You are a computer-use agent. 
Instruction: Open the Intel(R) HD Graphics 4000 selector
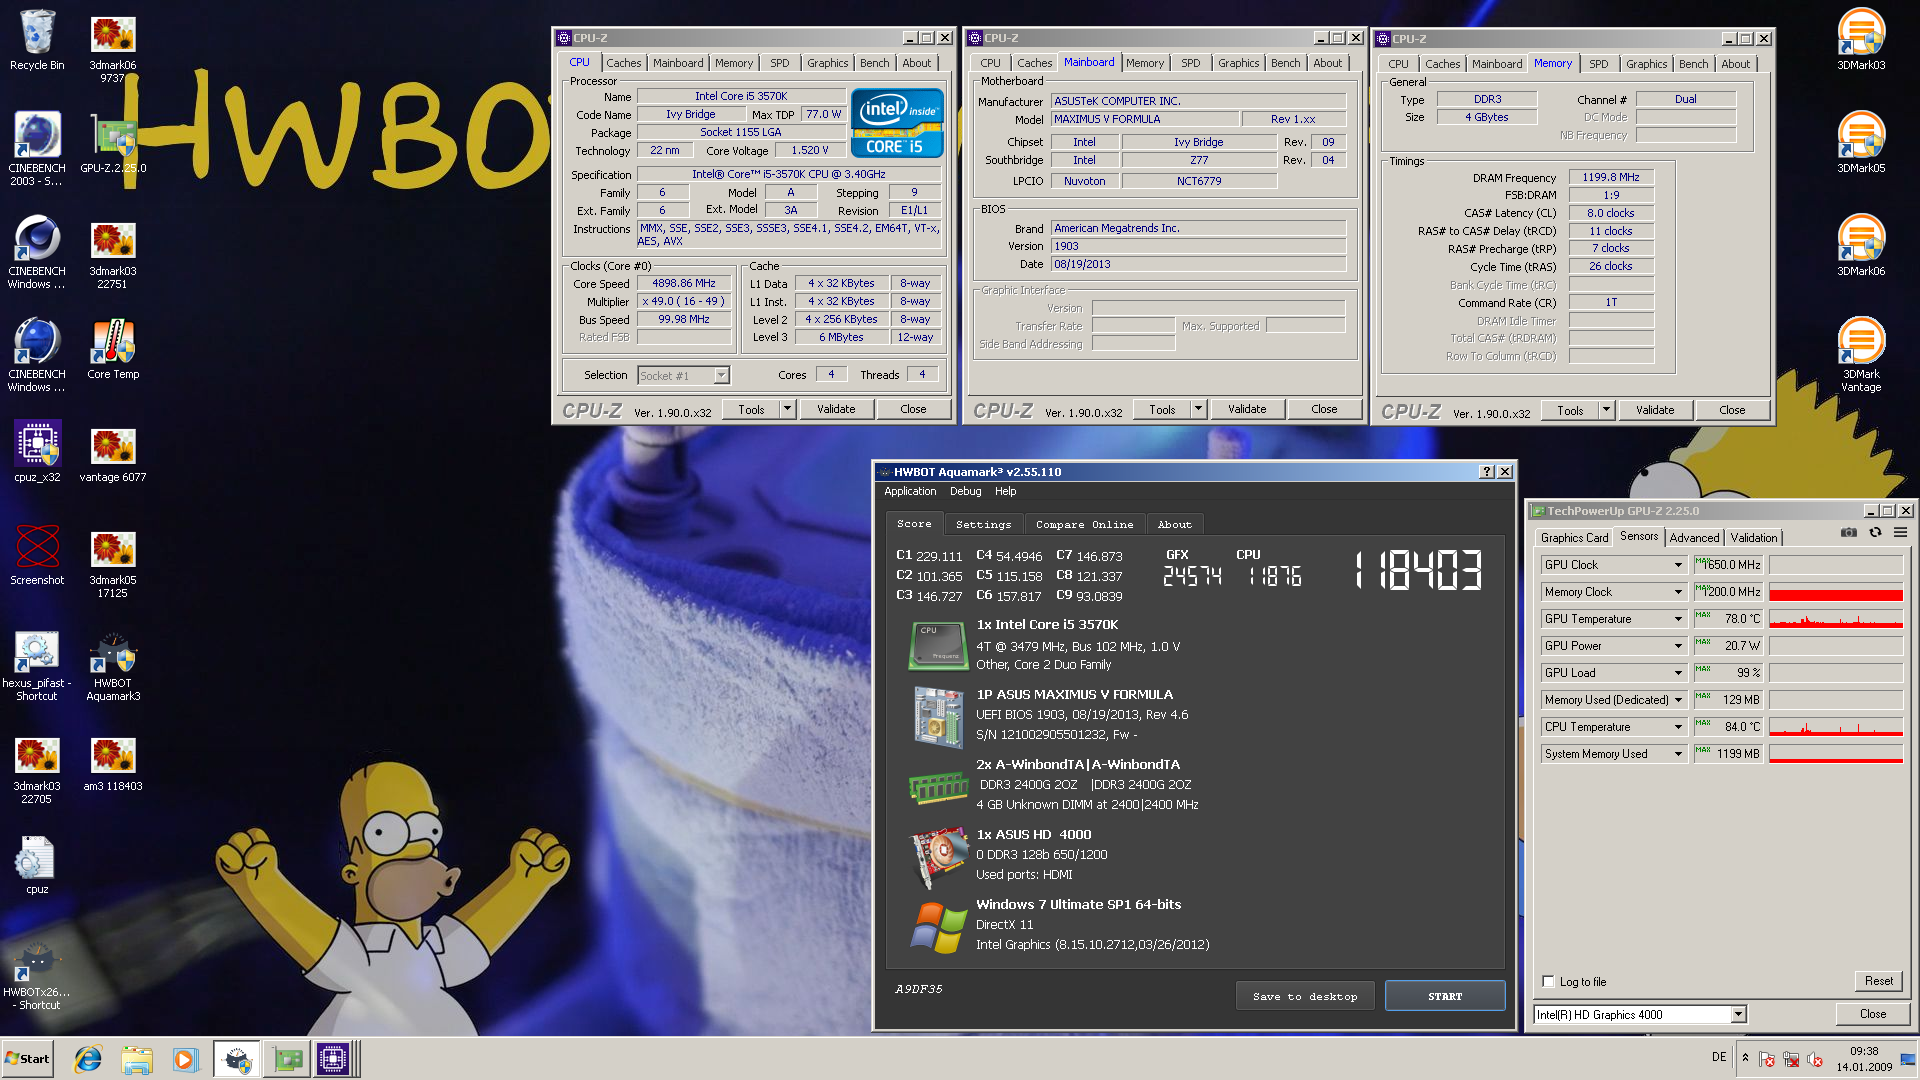pos(1639,1014)
